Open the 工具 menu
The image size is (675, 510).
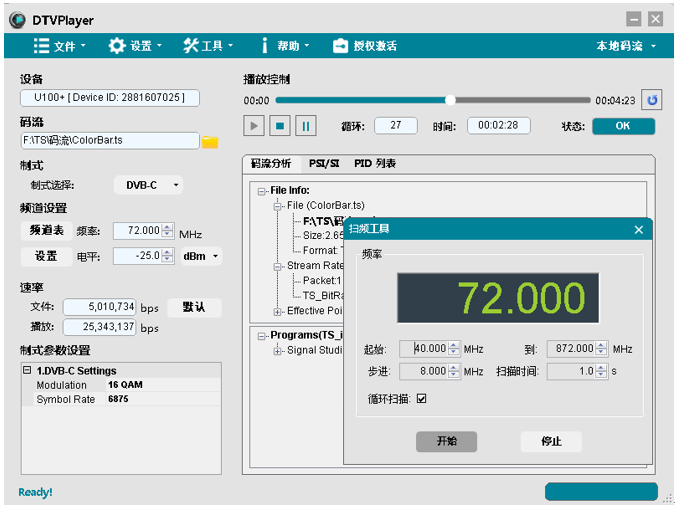[208, 46]
